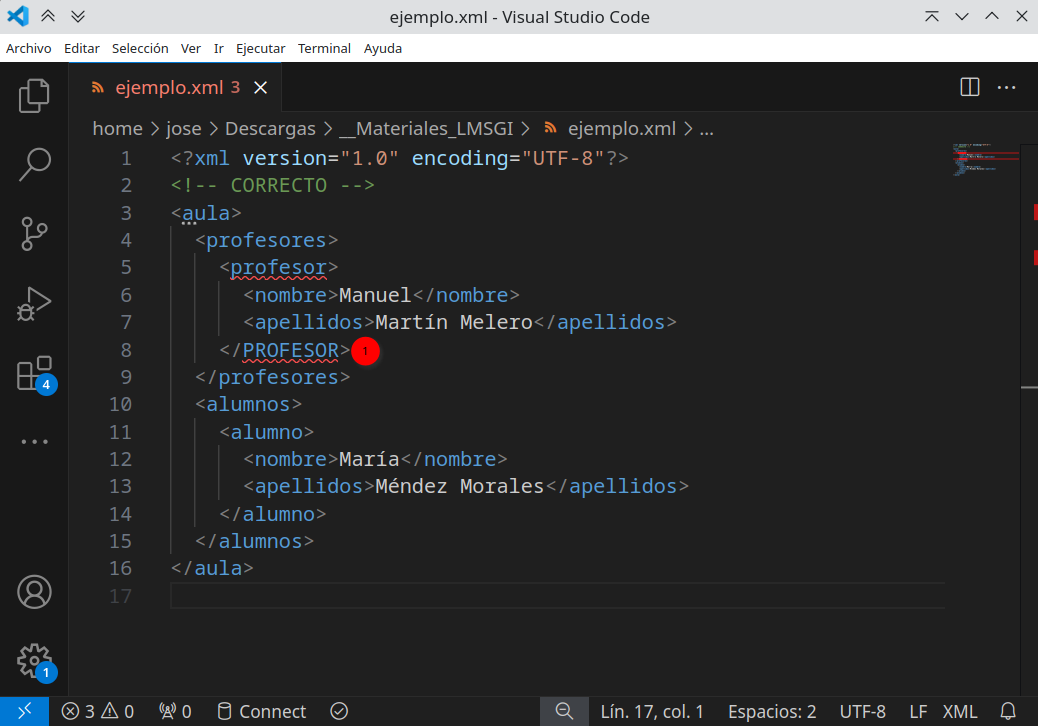Open the Source Control view
The image size is (1038, 726).
point(34,234)
